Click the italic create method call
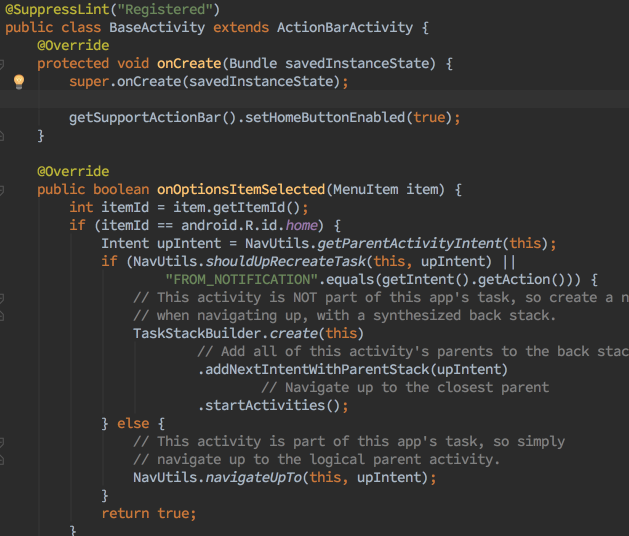This screenshot has width=629, height=536. (x=293, y=333)
